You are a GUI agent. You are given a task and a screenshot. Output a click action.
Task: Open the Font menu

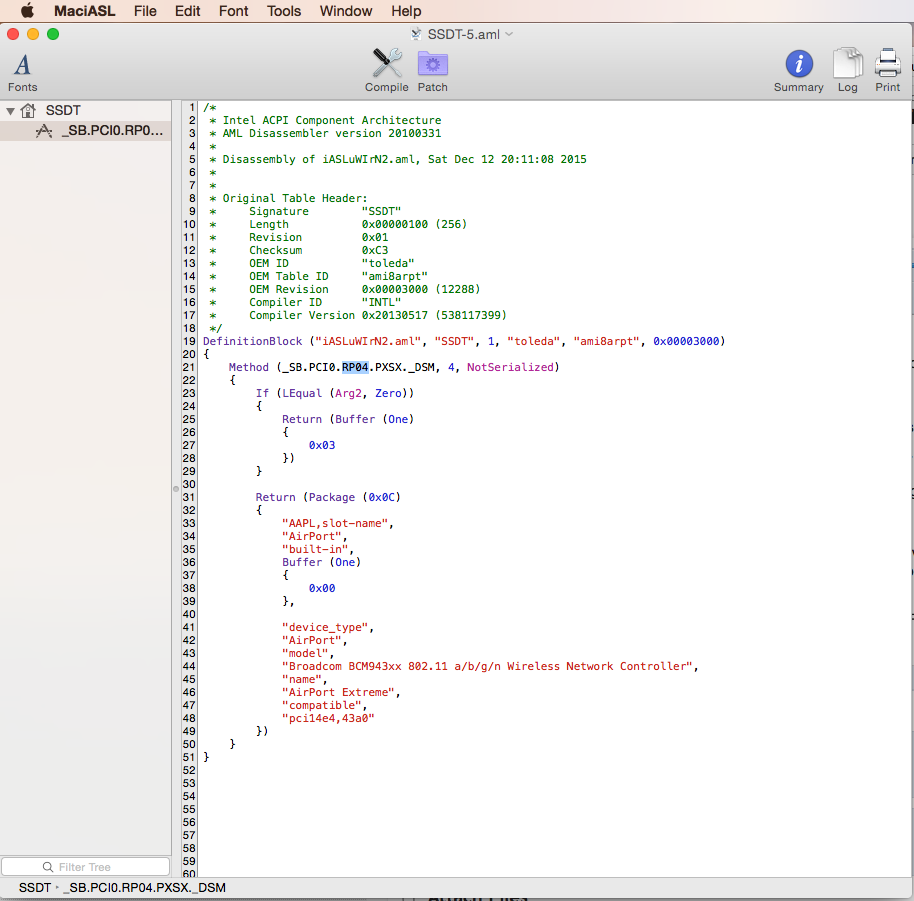pyautogui.click(x=233, y=11)
